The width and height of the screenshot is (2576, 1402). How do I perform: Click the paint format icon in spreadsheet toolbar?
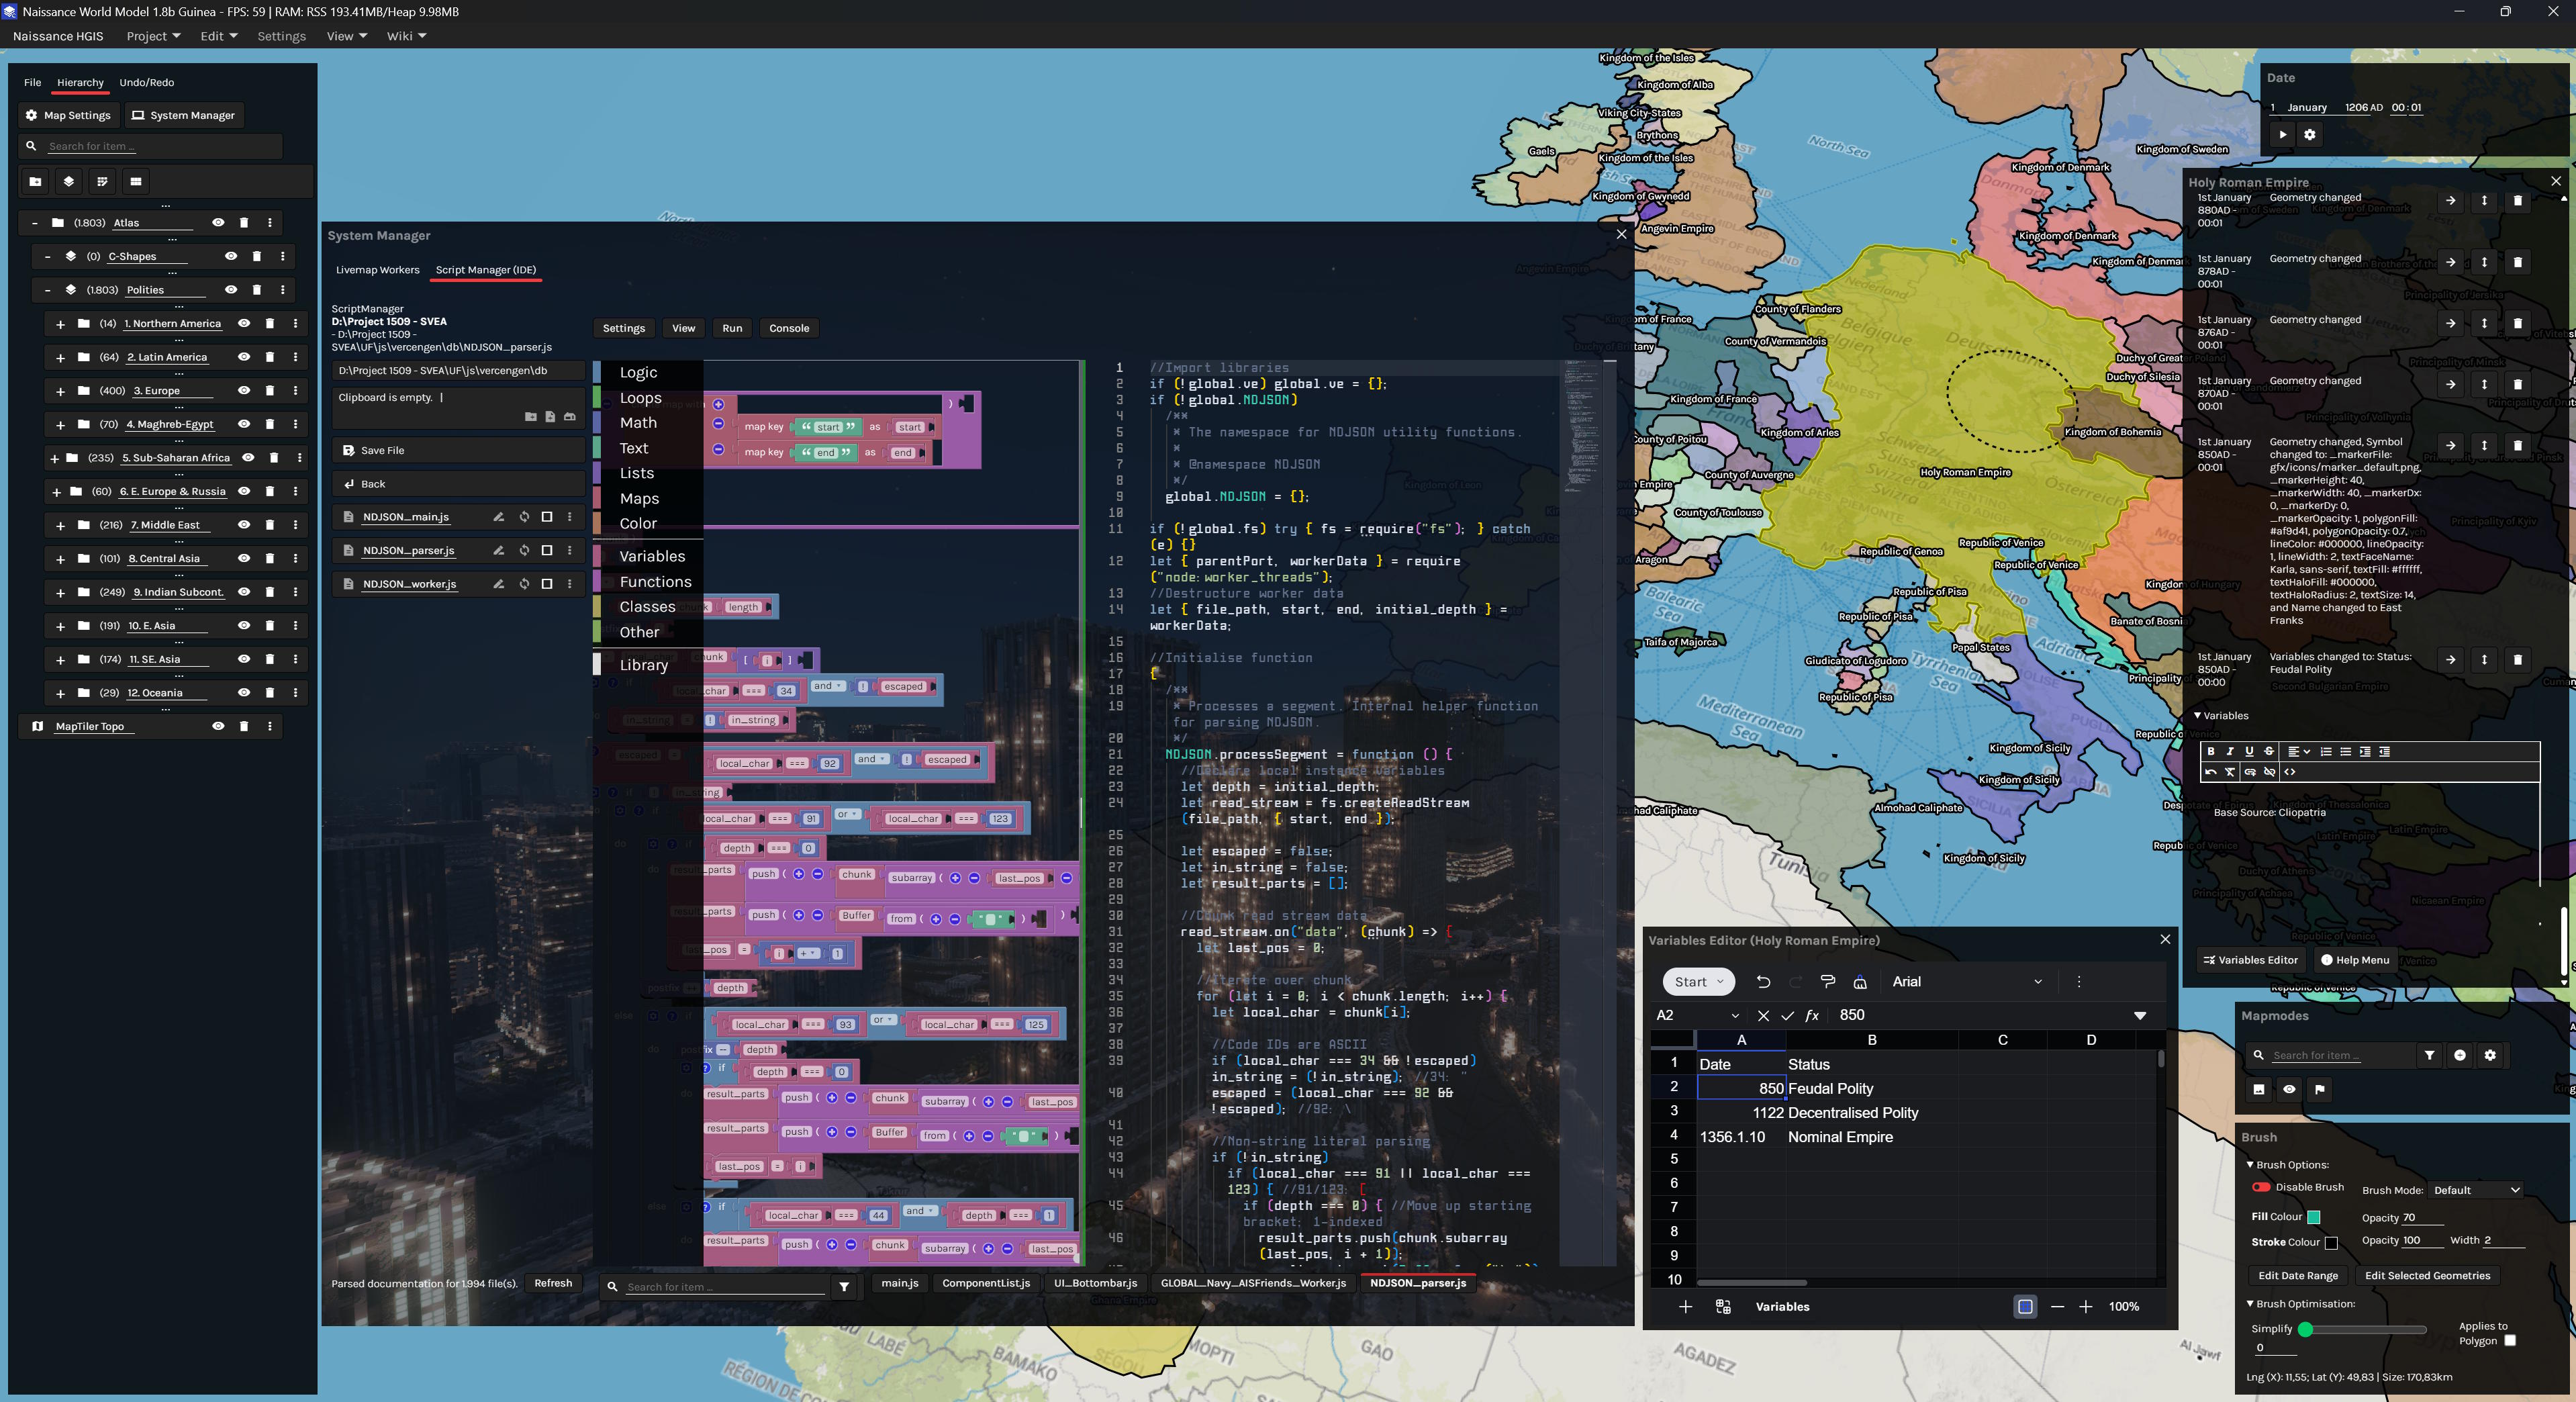point(1828,982)
